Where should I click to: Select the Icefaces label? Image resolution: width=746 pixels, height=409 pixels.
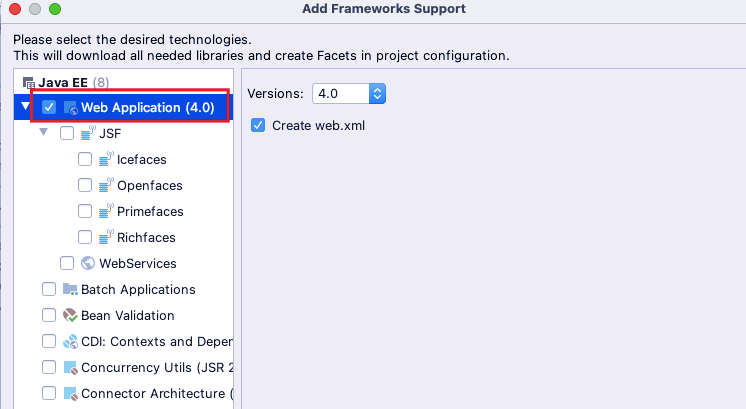click(142, 159)
